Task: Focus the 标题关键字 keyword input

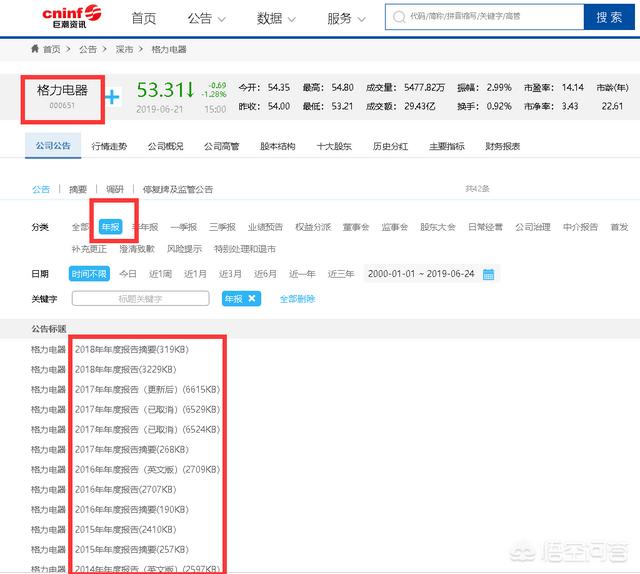Action: [x=140, y=298]
